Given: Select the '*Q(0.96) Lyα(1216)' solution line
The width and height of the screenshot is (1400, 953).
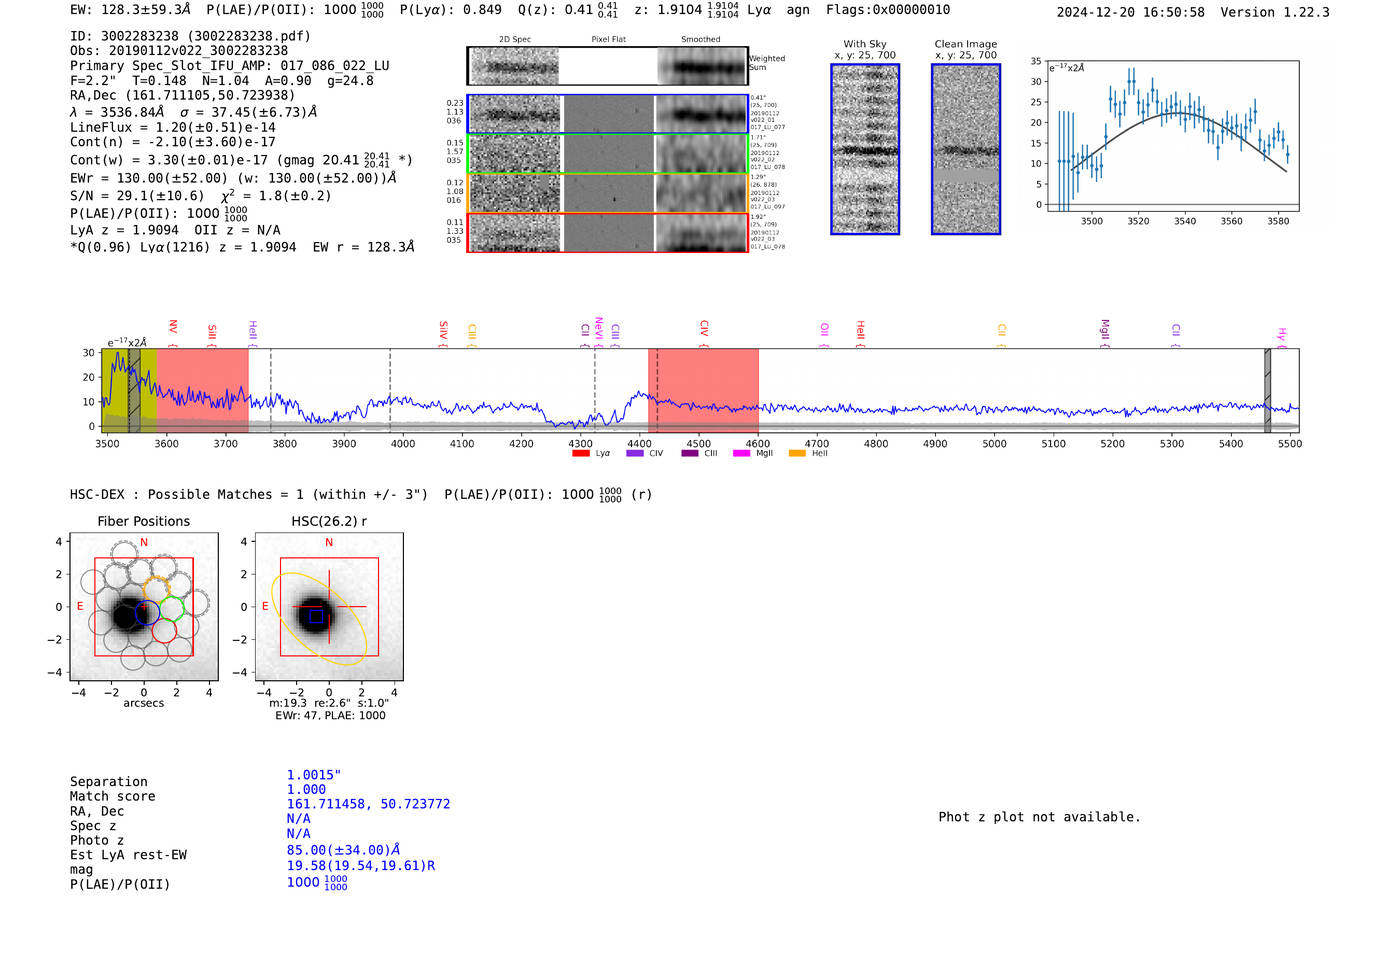Looking at the screenshot, I should pos(242,246).
